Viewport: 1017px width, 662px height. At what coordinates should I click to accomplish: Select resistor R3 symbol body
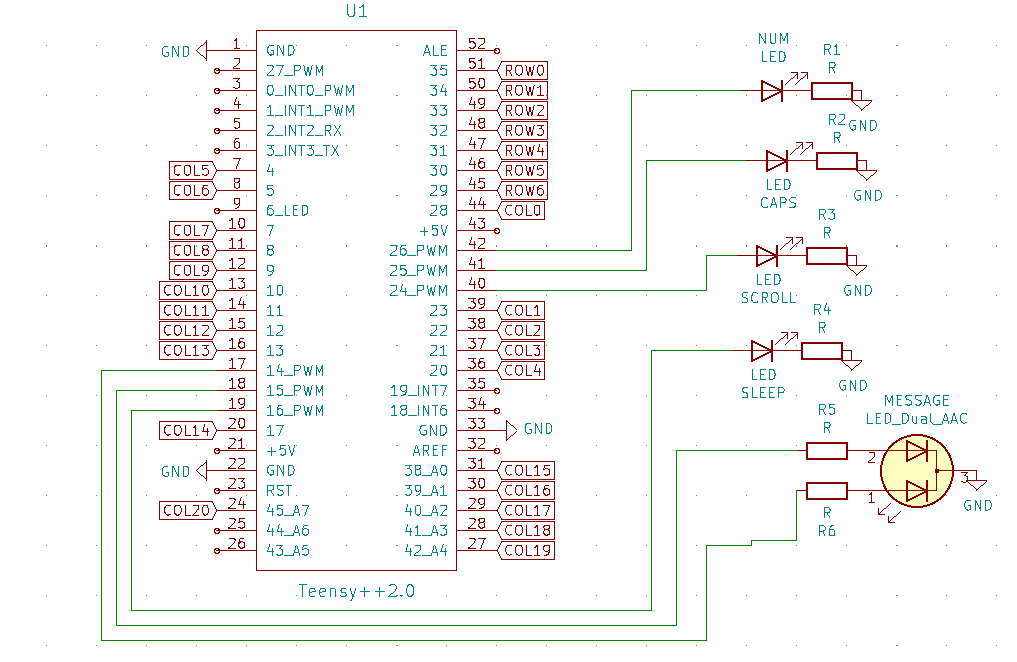[826, 256]
